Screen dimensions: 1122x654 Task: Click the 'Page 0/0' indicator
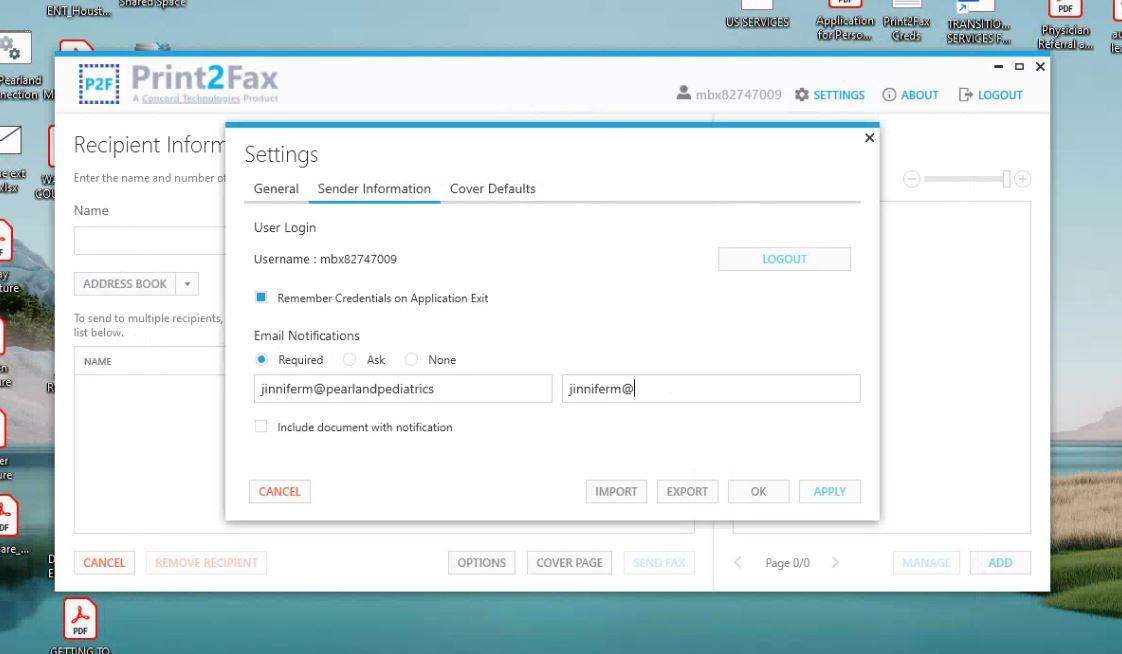coord(787,563)
